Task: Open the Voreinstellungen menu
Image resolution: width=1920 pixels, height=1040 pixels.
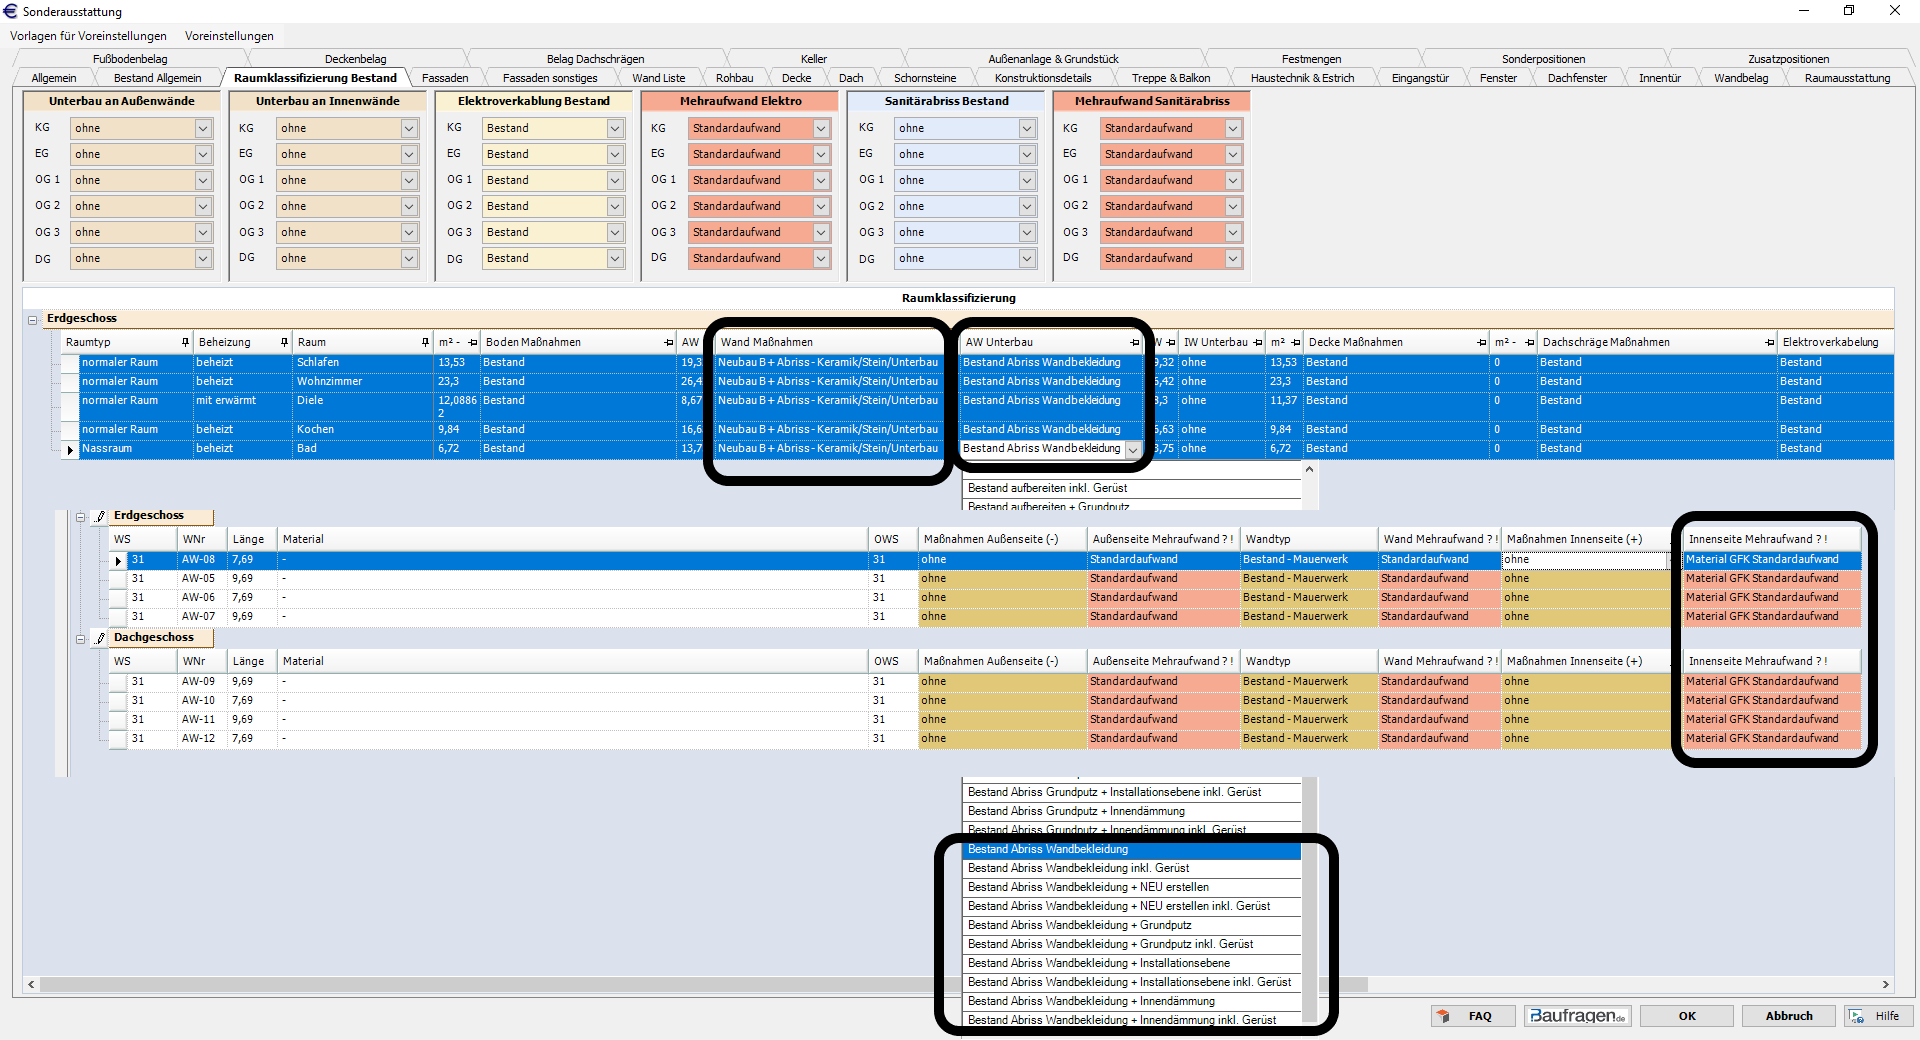Action: click(229, 36)
